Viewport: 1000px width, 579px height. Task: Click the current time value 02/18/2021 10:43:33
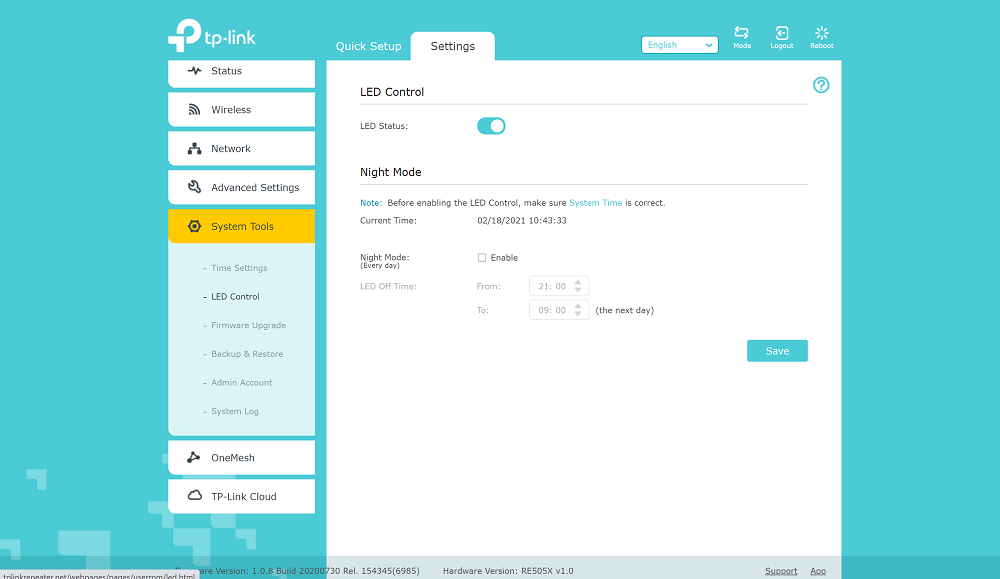522,221
